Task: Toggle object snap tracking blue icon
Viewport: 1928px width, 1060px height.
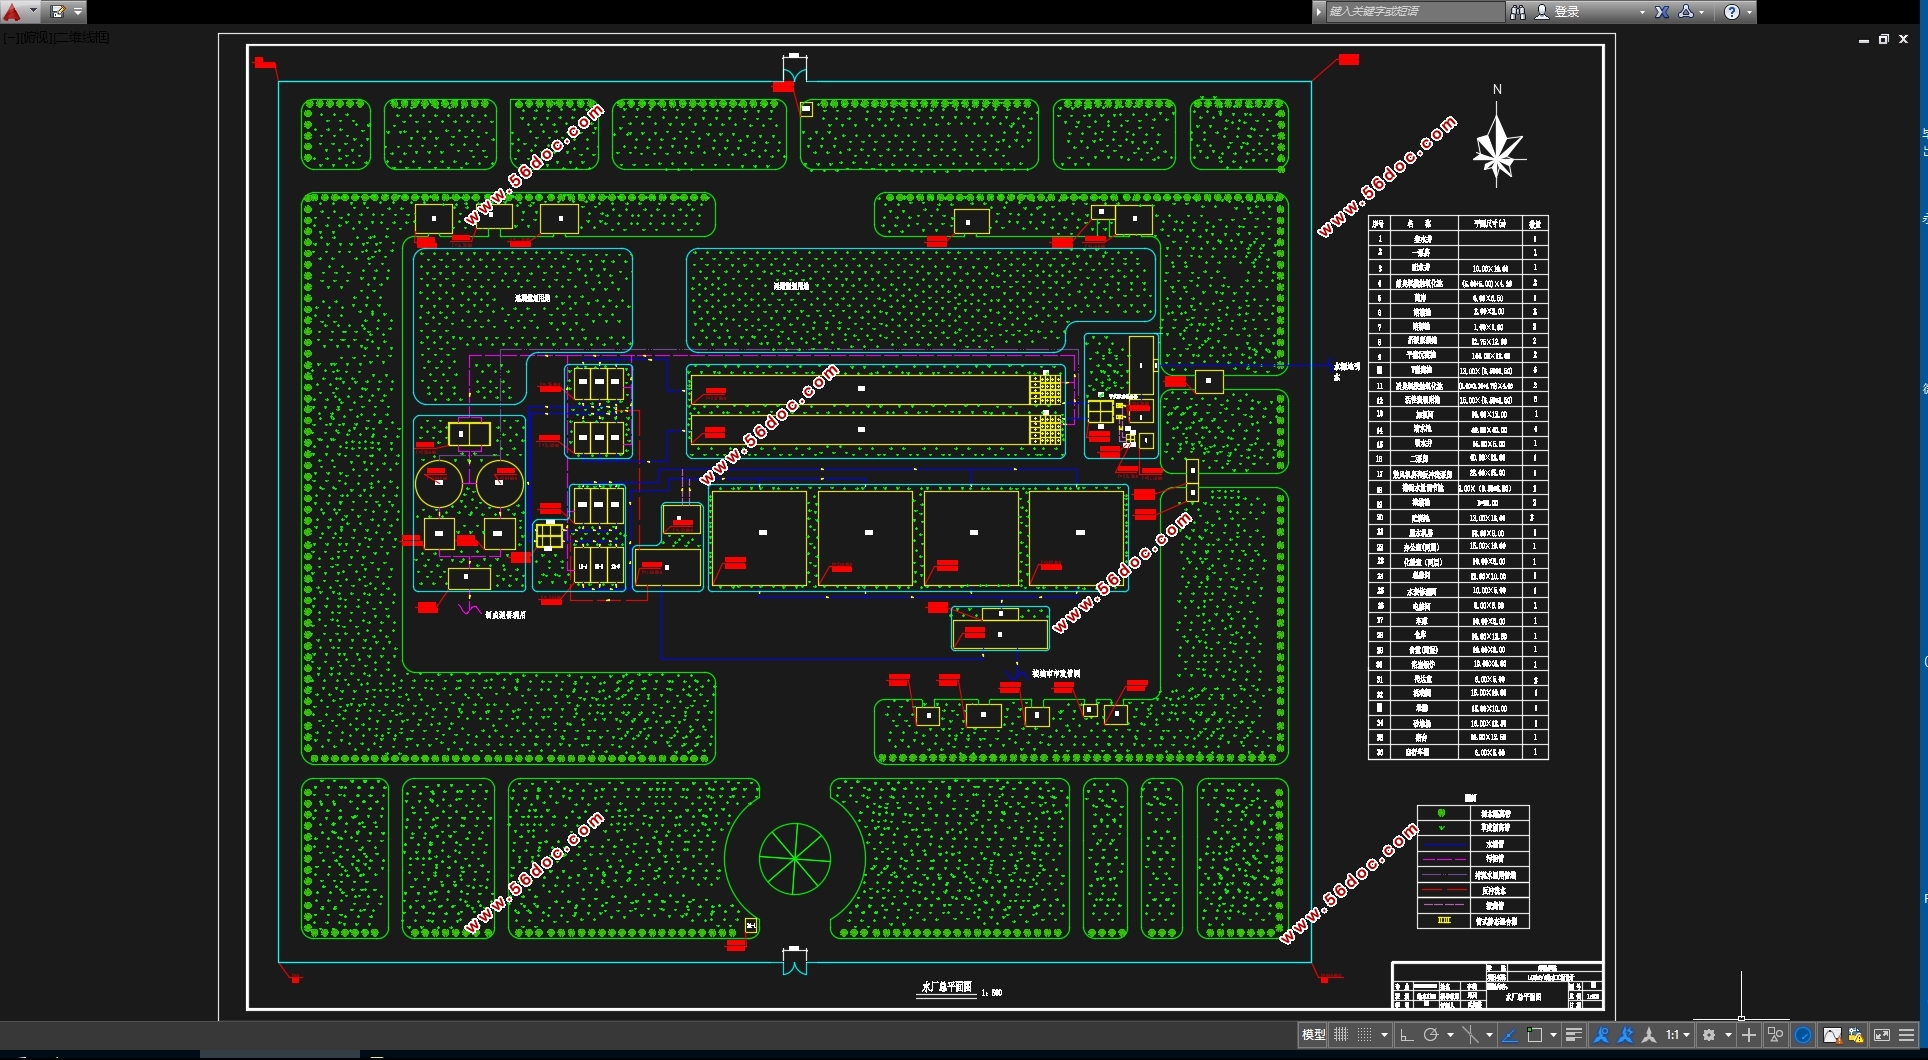Action: [x=1510, y=1035]
